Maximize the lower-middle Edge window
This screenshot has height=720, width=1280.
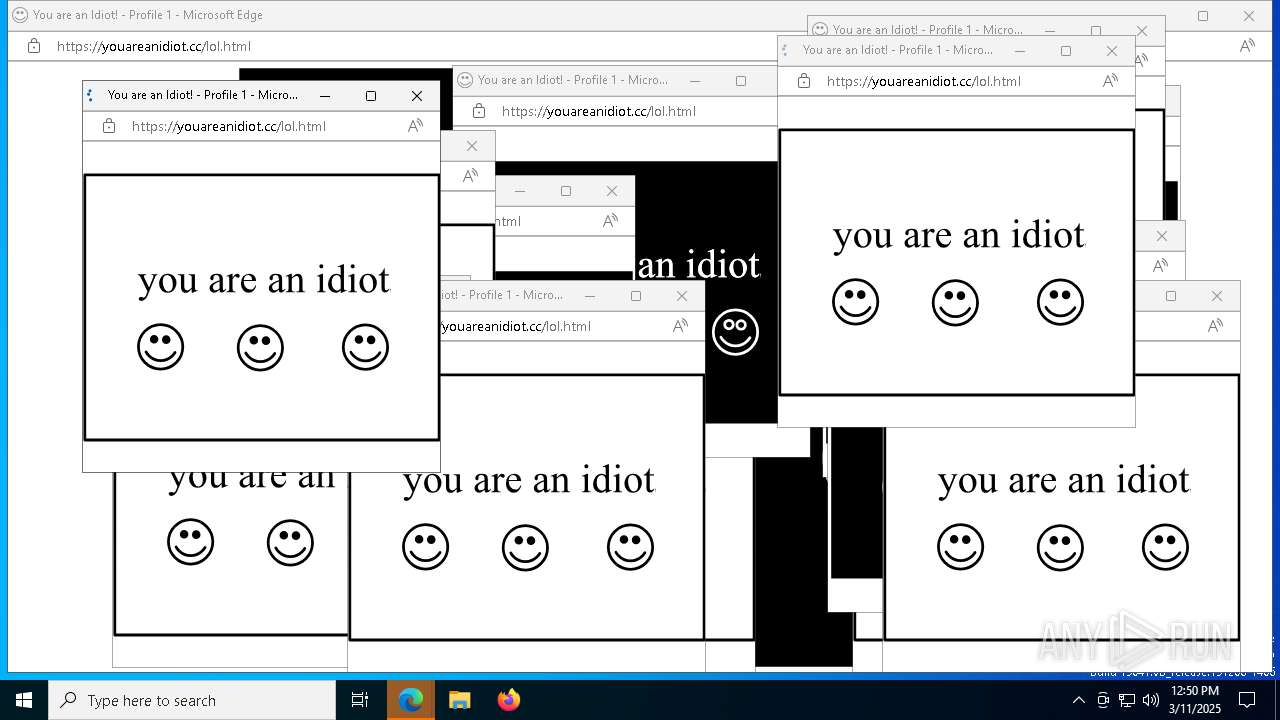point(636,296)
